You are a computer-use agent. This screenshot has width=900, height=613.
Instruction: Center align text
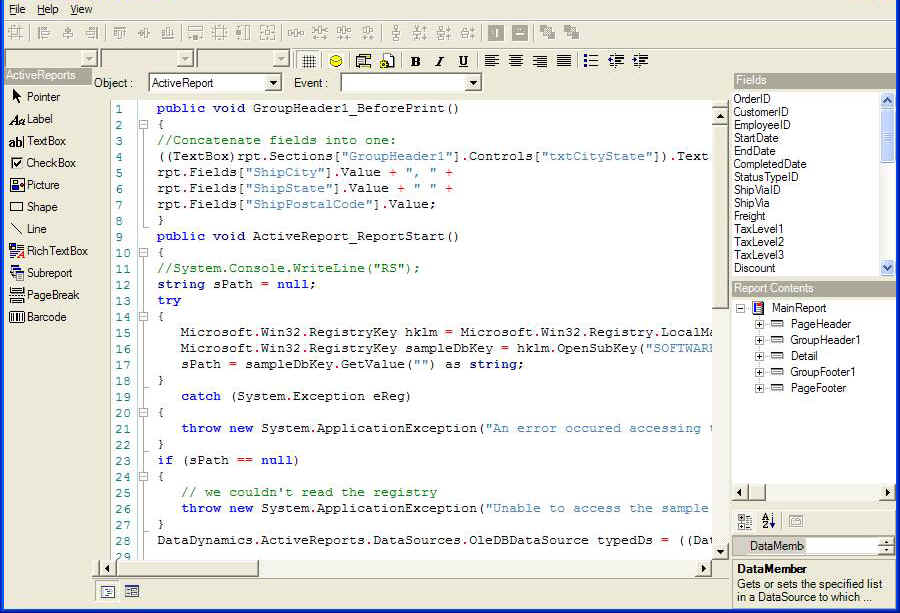coord(515,60)
